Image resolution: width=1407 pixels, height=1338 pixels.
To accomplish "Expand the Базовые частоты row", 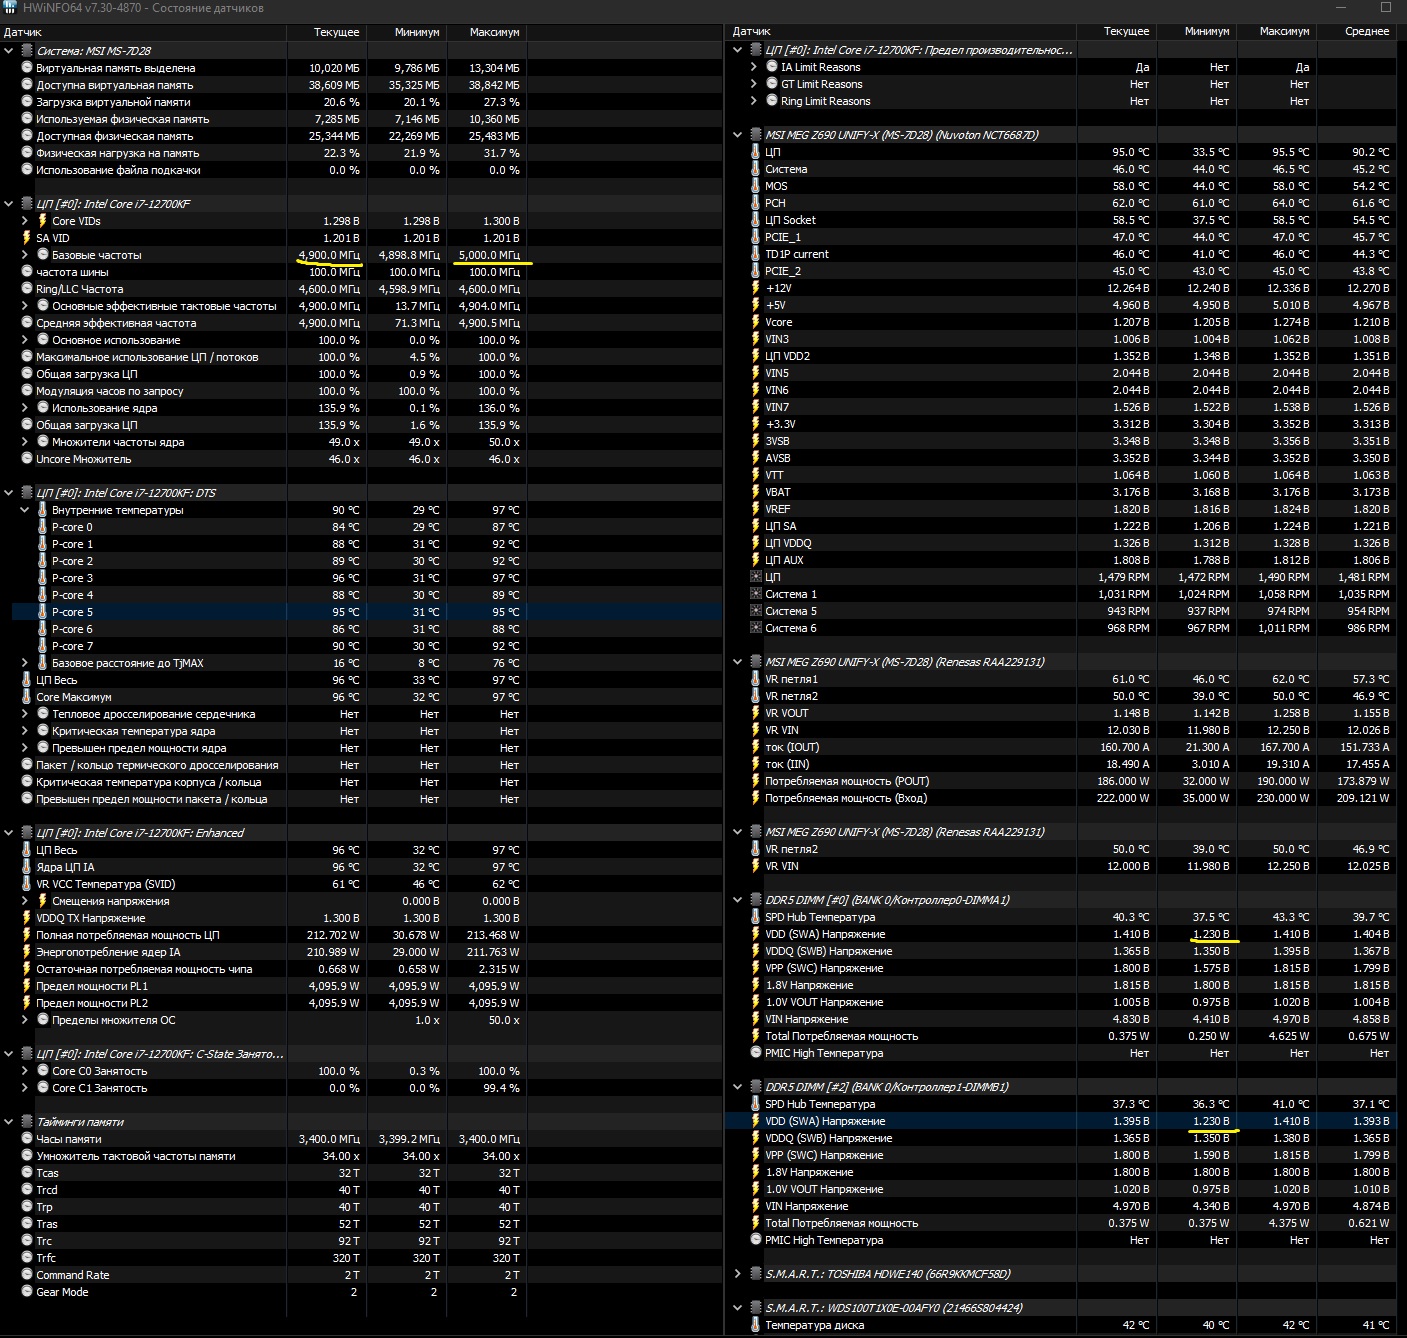I will (x=25, y=255).
